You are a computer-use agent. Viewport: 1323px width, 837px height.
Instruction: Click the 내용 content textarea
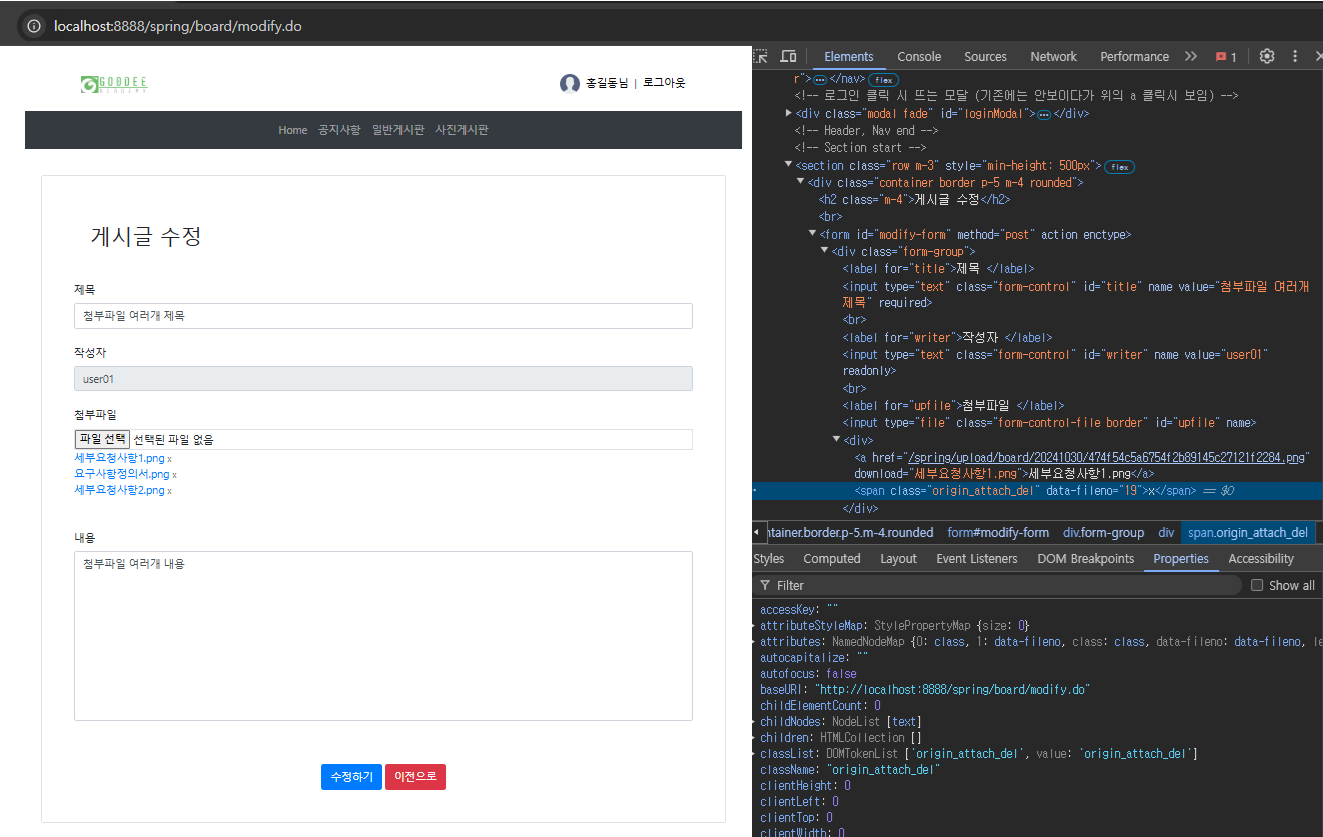tap(383, 636)
